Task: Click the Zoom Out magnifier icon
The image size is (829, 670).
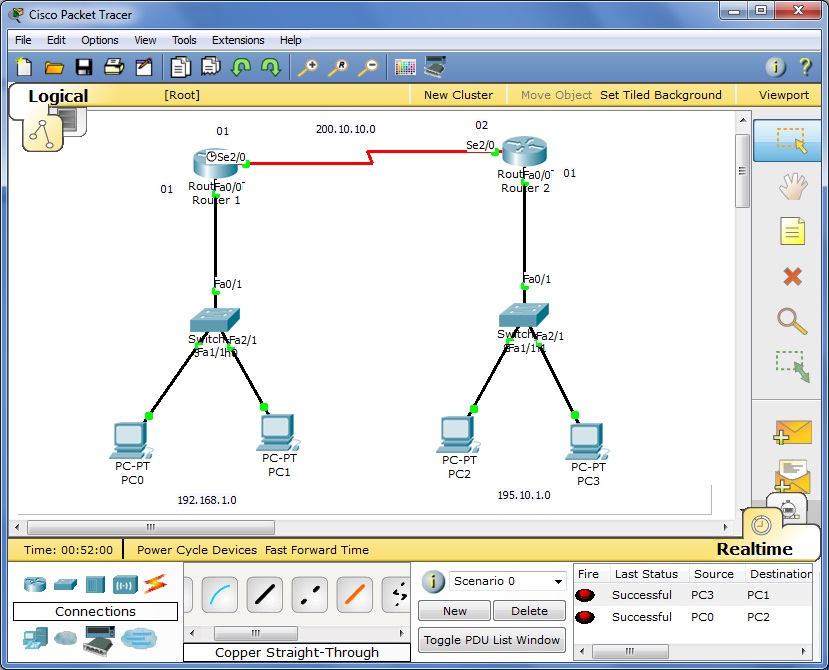Action: pyautogui.click(x=369, y=67)
